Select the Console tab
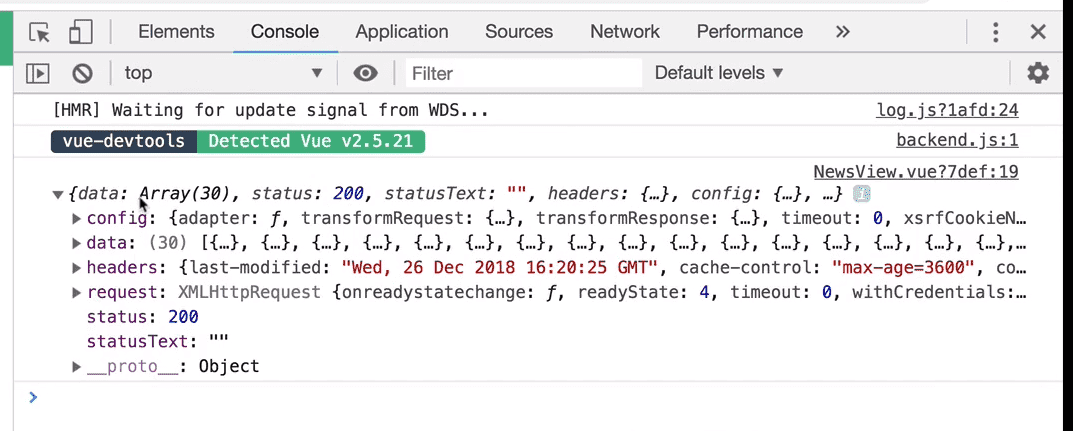This screenshot has height=431, width=1073. (285, 31)
